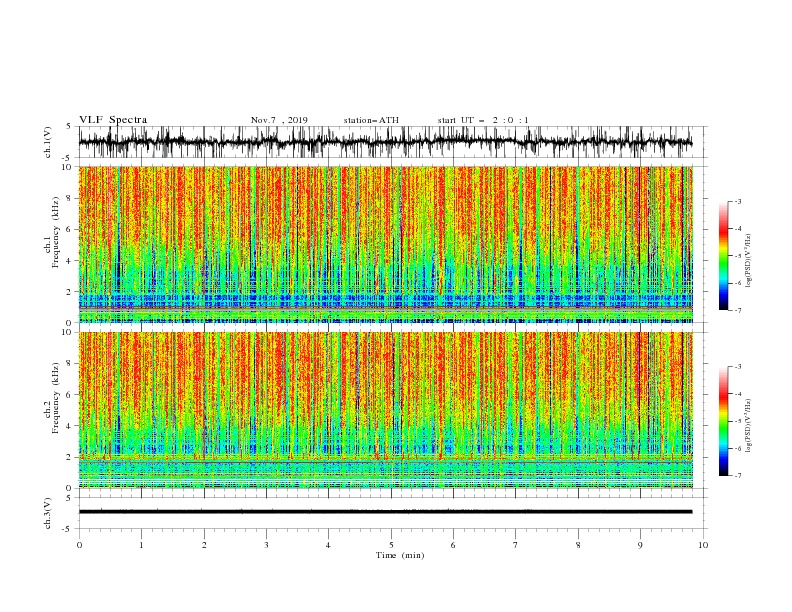This screenshot has height=612, width=792.
Task: Click time axis tick label '4'
Action: pos(329,545)
